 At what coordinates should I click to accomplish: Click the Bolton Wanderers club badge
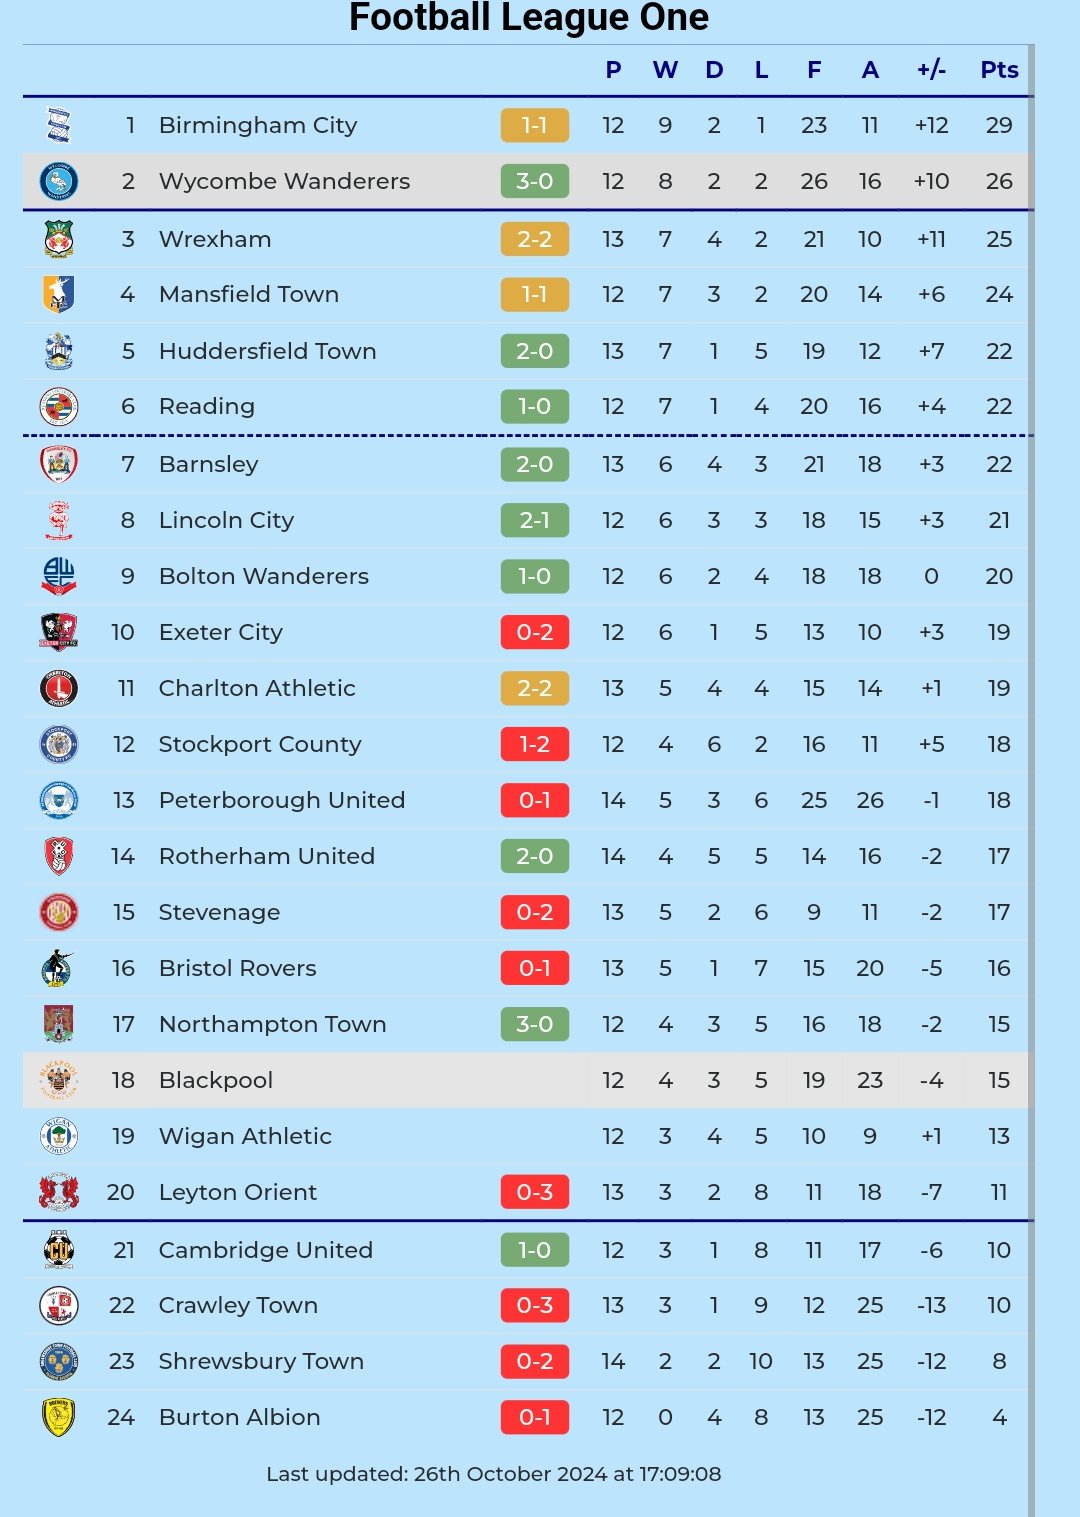(59, 576)
